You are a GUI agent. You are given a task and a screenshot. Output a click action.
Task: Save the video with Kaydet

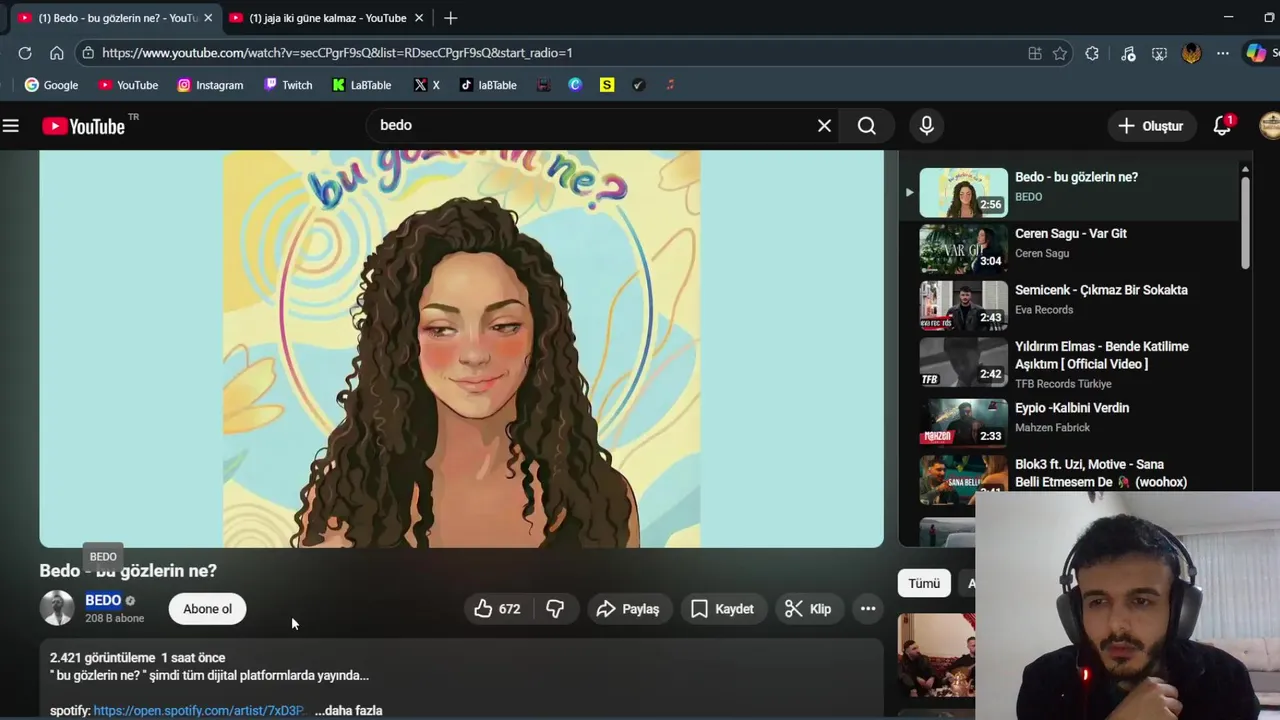tap(722, 609)
